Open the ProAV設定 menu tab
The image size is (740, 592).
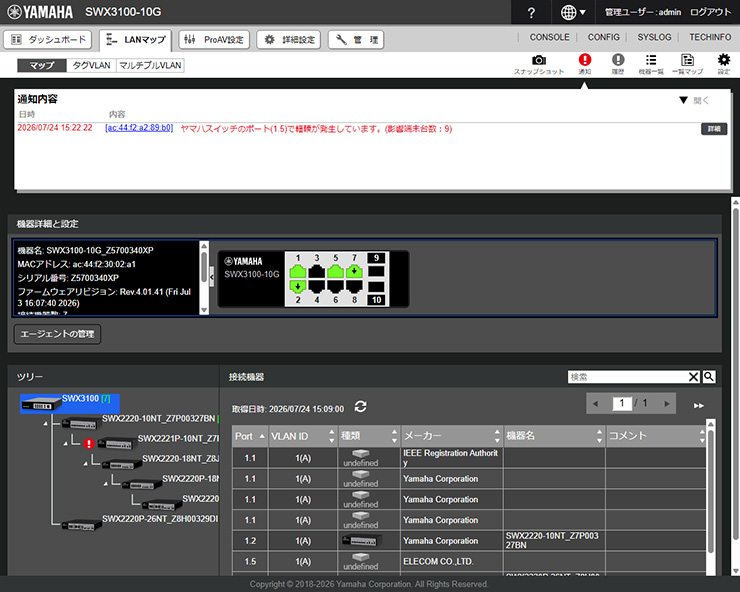click(214, 40)
